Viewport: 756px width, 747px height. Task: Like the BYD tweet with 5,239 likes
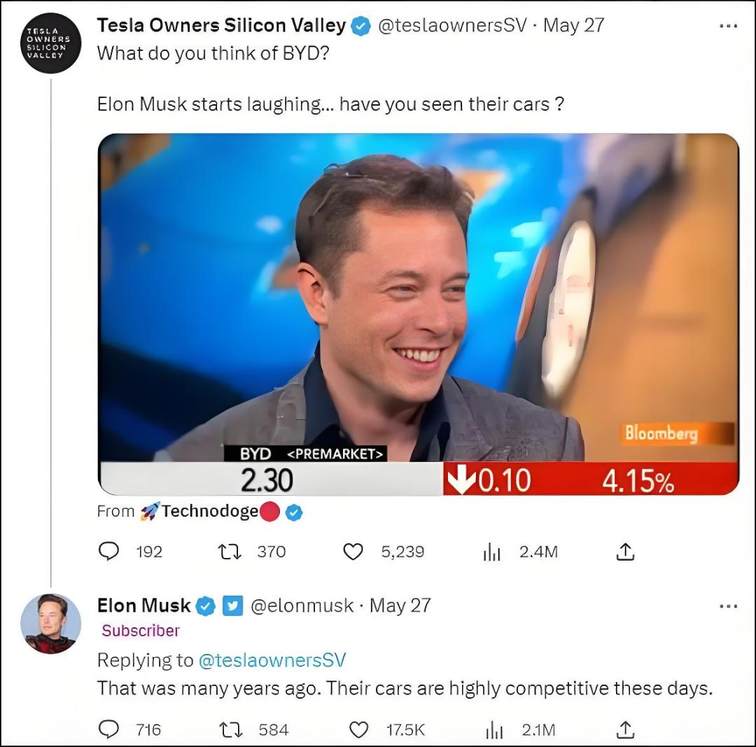tap(352, 551)
